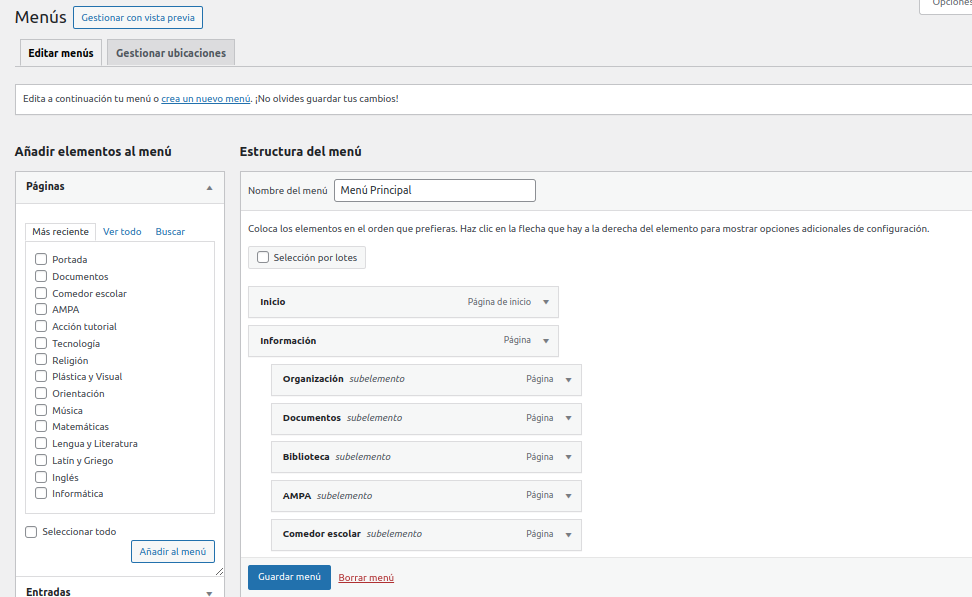The height and width of the screenshot is (597, 972).
Task: Click the Nombre del menú text field
Action: tap(434, 190)
